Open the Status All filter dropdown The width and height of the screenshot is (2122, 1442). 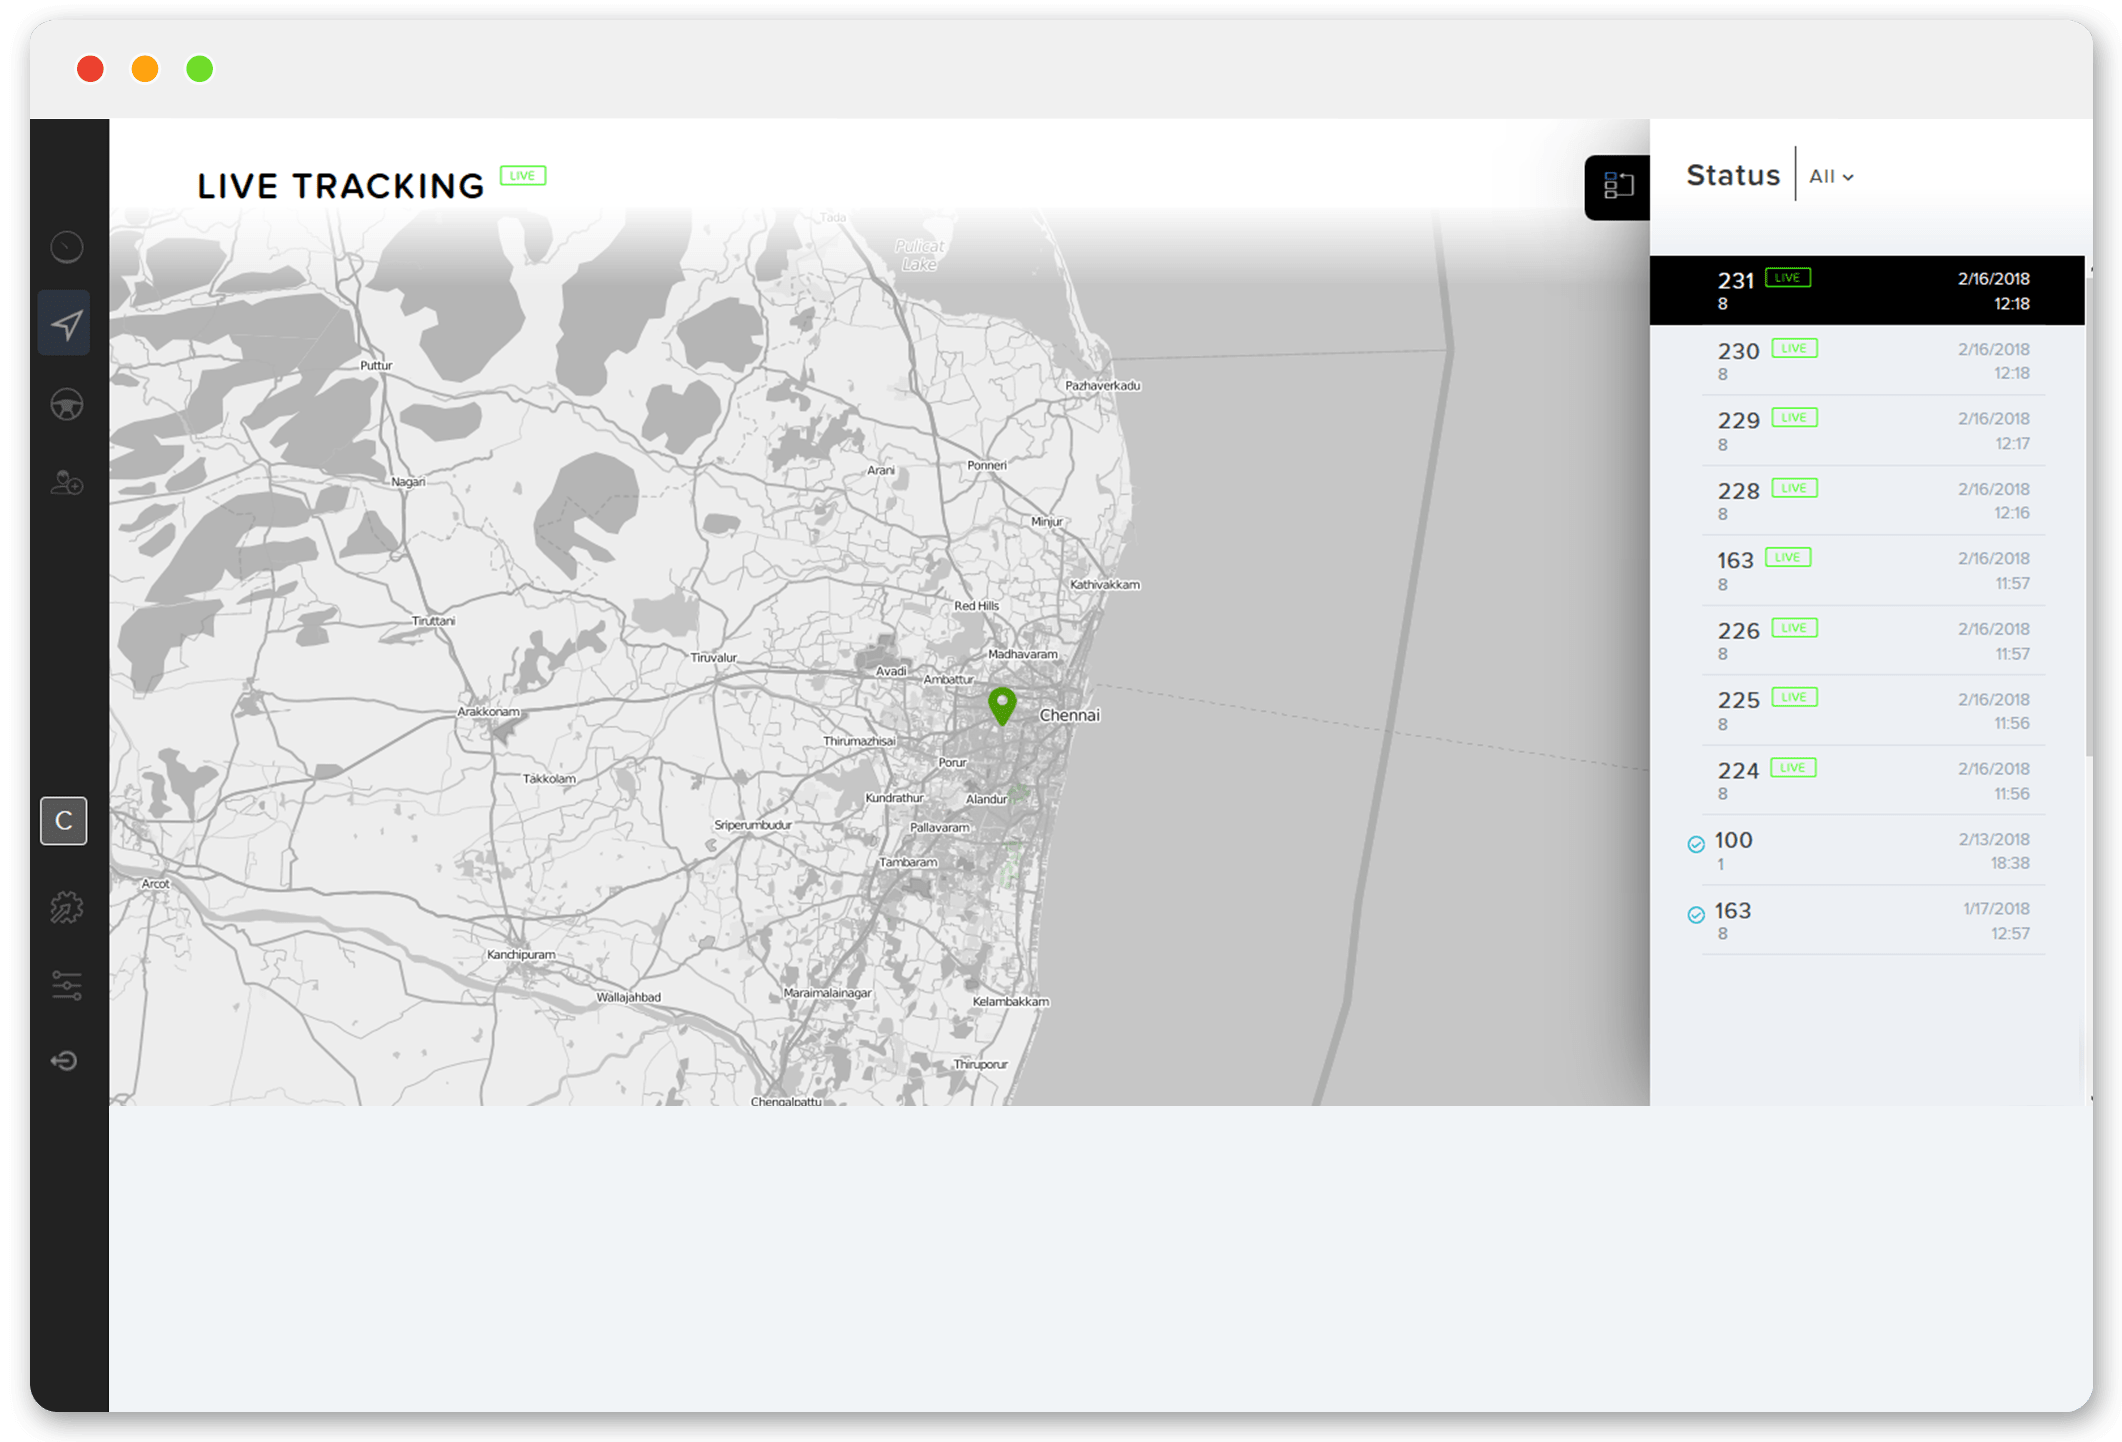coord(1832,177)
